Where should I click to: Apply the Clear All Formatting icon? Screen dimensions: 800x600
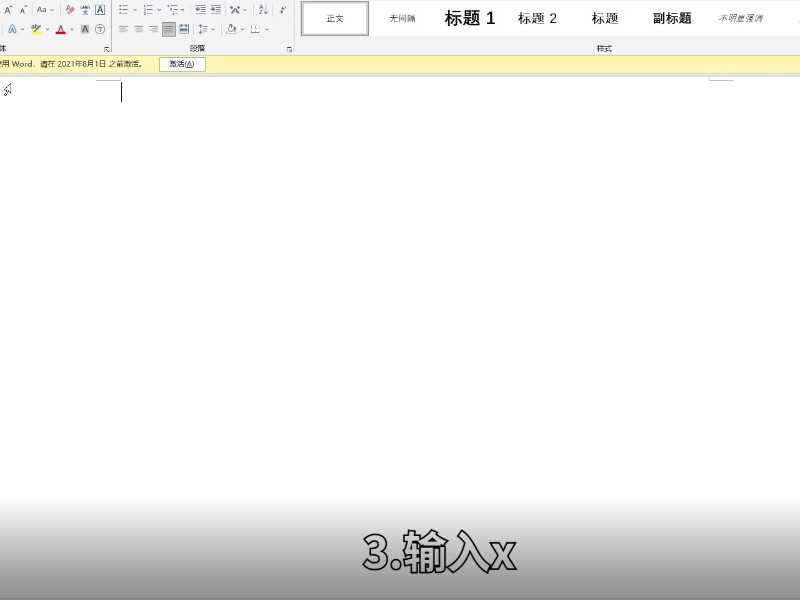(69, 10)
